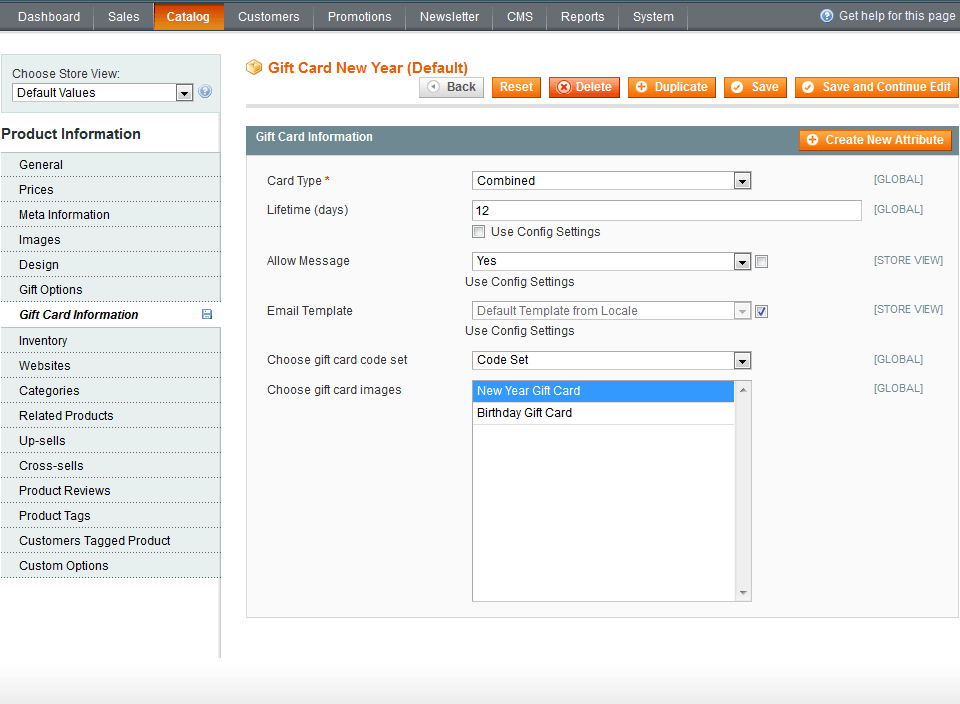Click Save and Continue Edit
The image size is (960, 704).
(x=876, y=87)
